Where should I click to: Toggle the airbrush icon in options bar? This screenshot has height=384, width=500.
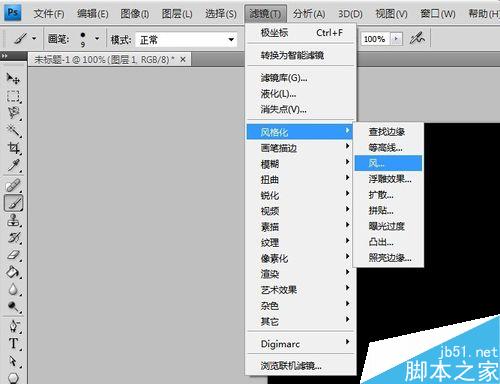tap(417, 39)
